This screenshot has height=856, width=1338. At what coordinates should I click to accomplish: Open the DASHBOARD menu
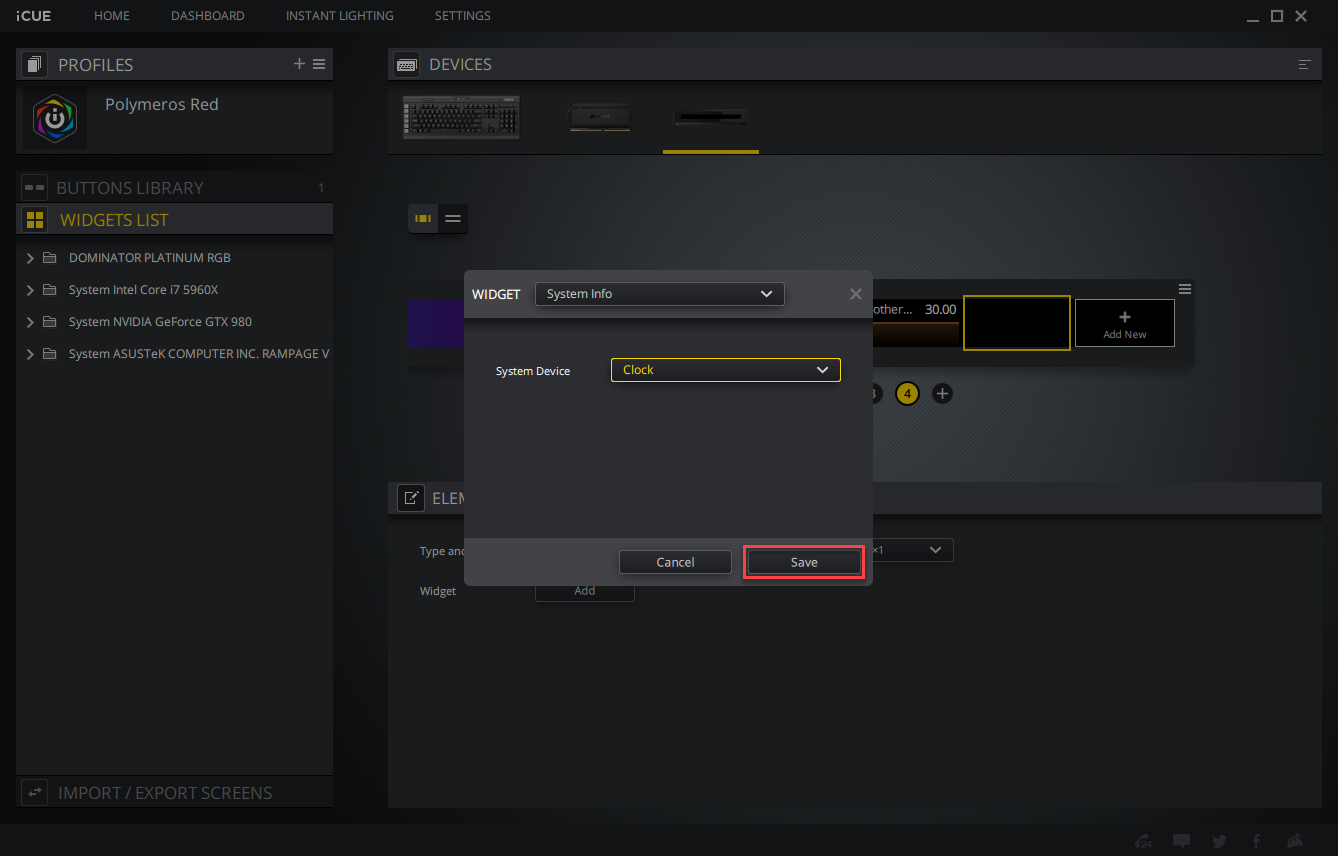(x=208, y=16)
